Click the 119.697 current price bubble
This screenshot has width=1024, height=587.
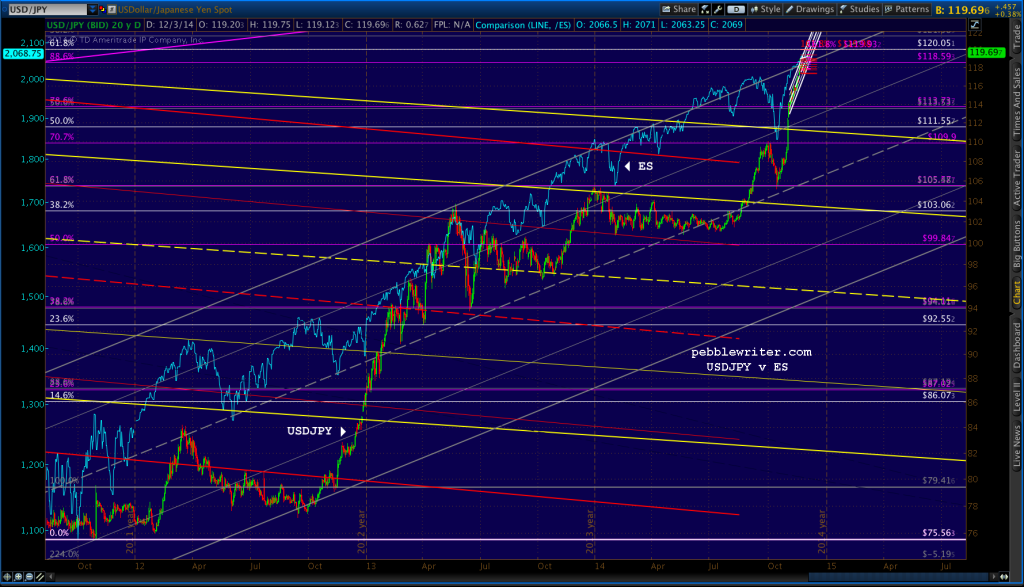986,52
